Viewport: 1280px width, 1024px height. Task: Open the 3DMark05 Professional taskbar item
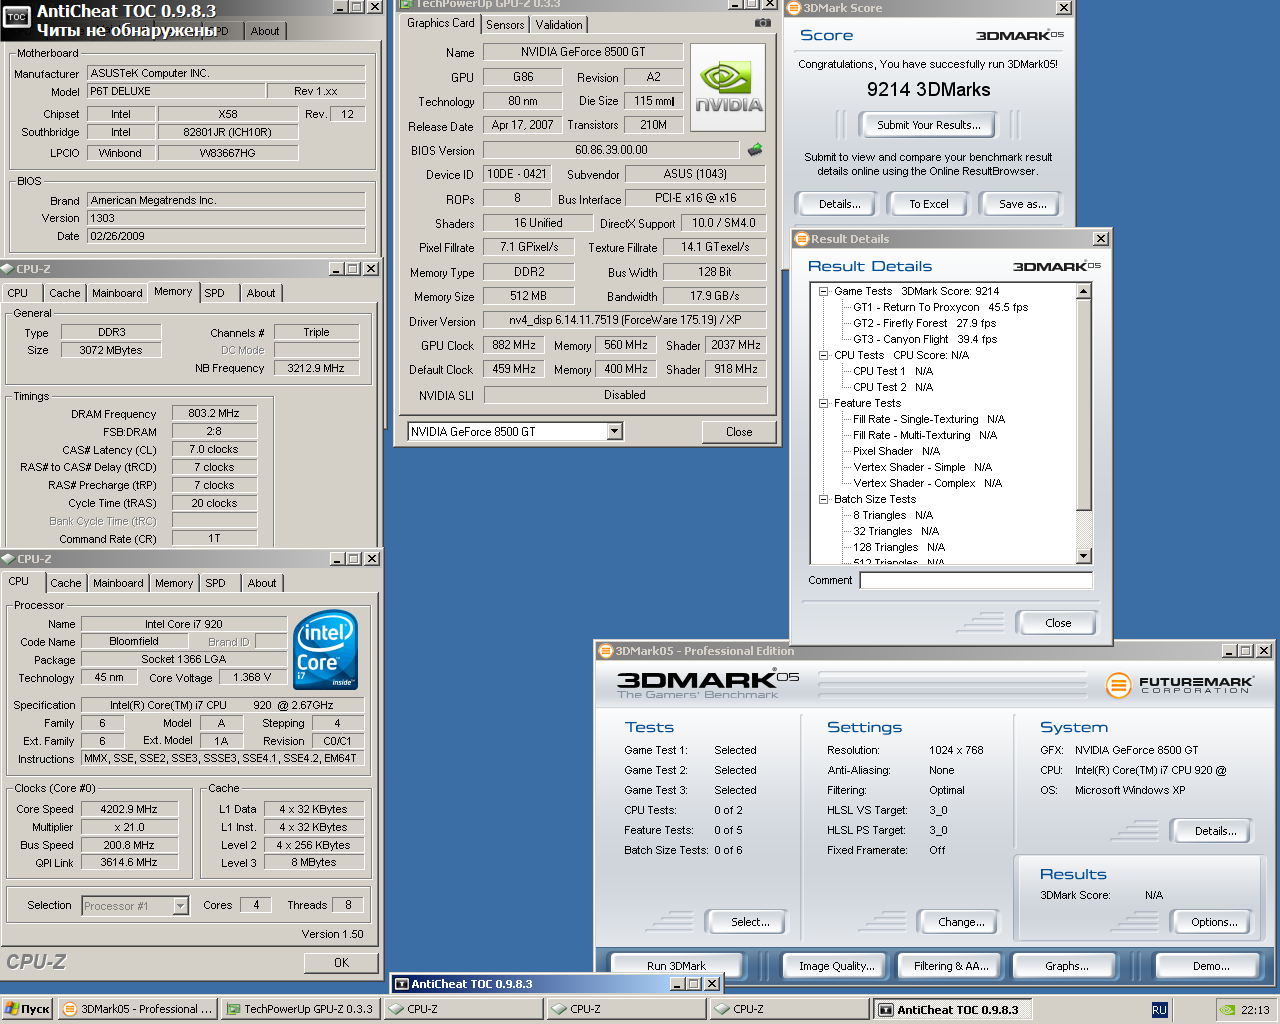[x=137, y=1009]
